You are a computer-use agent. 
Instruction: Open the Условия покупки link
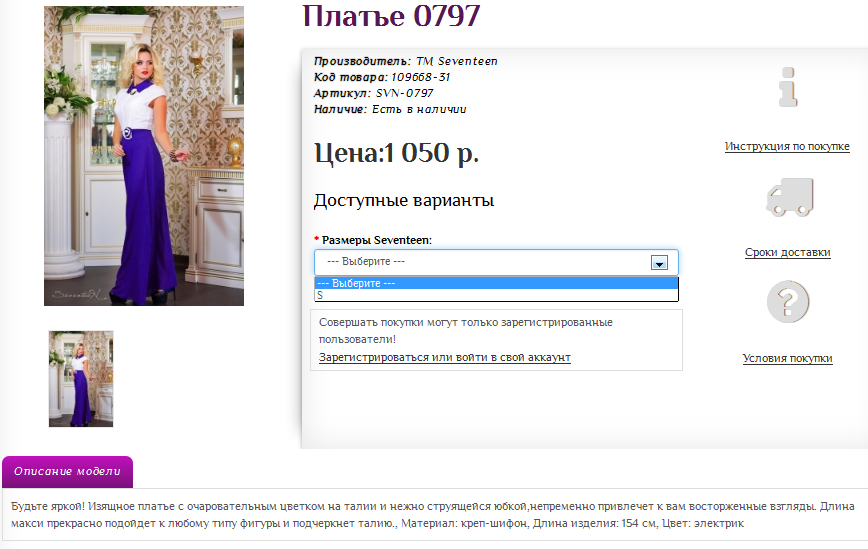coord(787,358)
